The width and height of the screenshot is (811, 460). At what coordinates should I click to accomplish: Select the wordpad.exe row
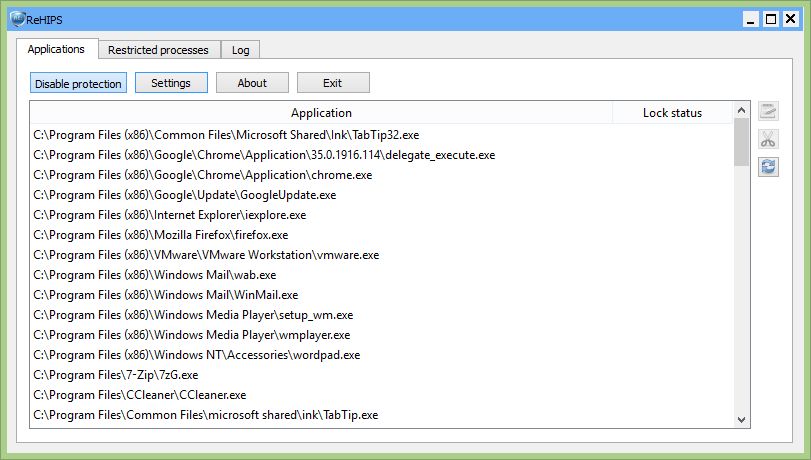pyautogui.click(x=381, y=355)
